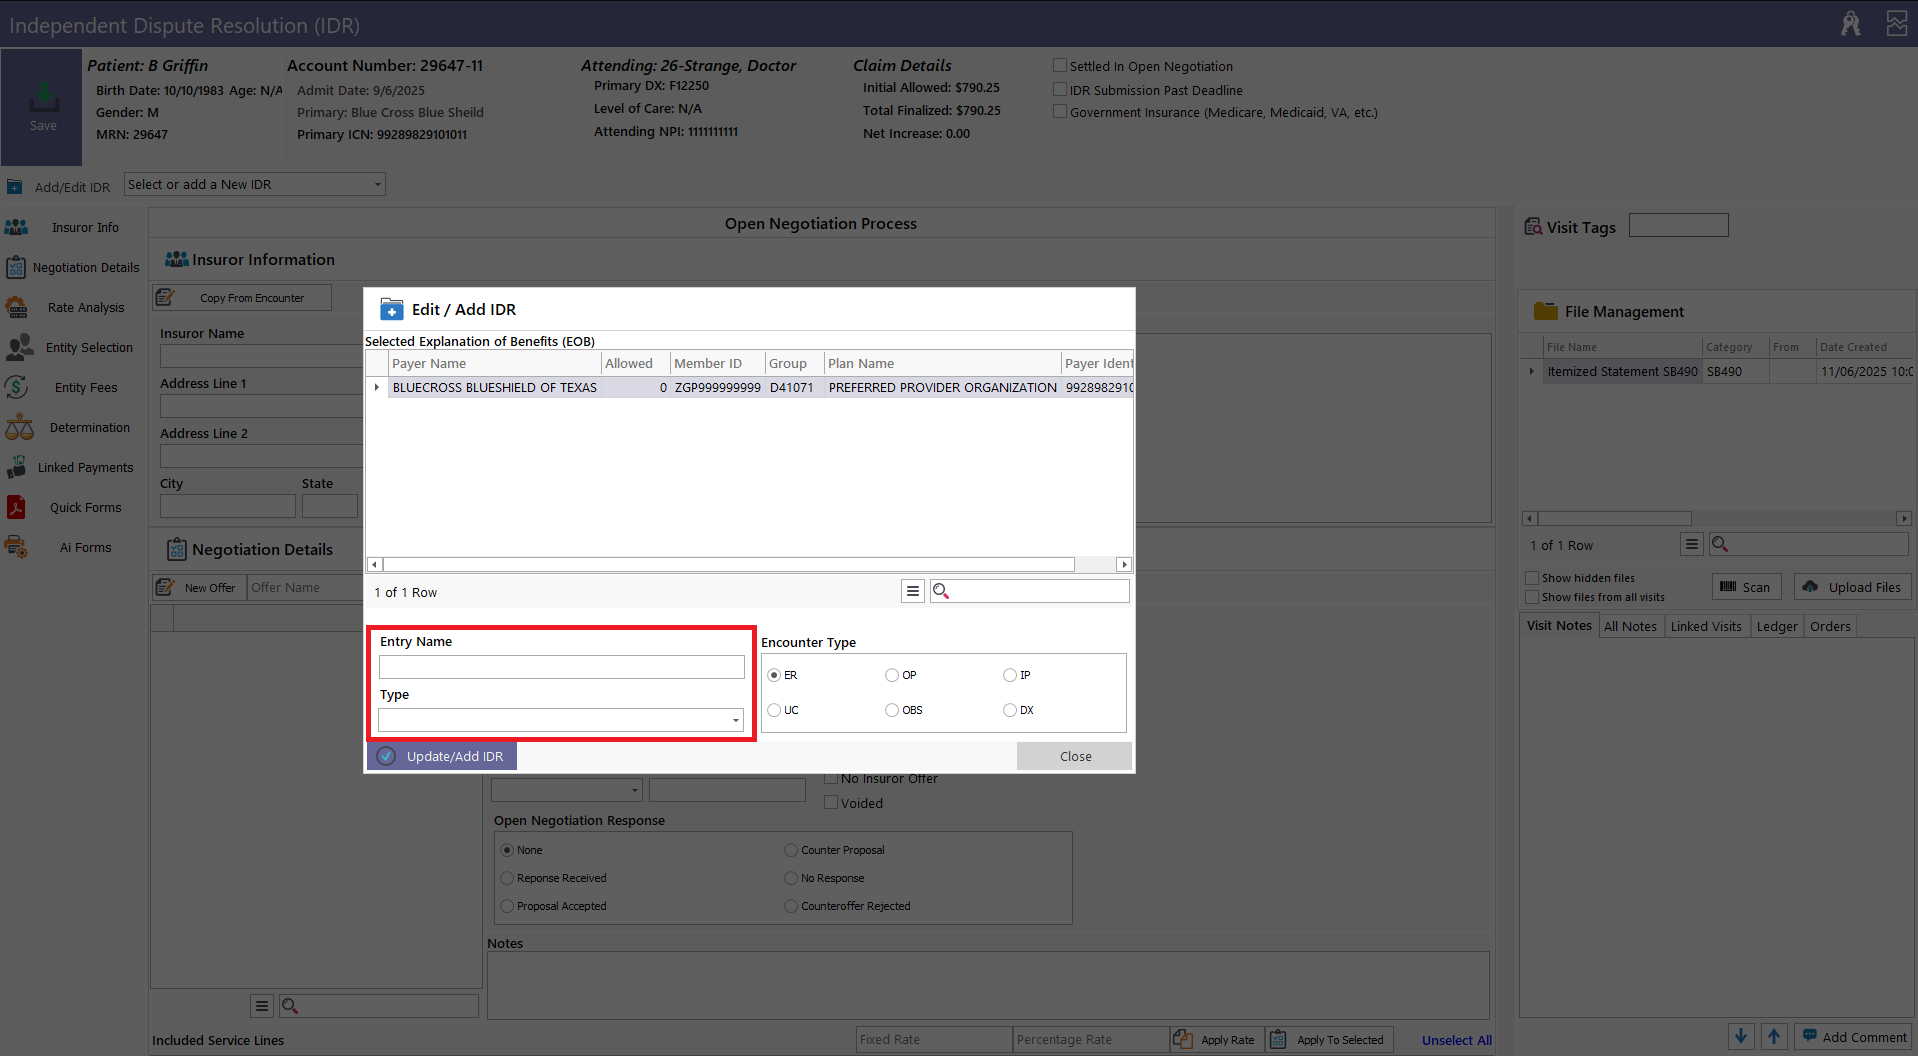Open the Determination scales icon

19,428
